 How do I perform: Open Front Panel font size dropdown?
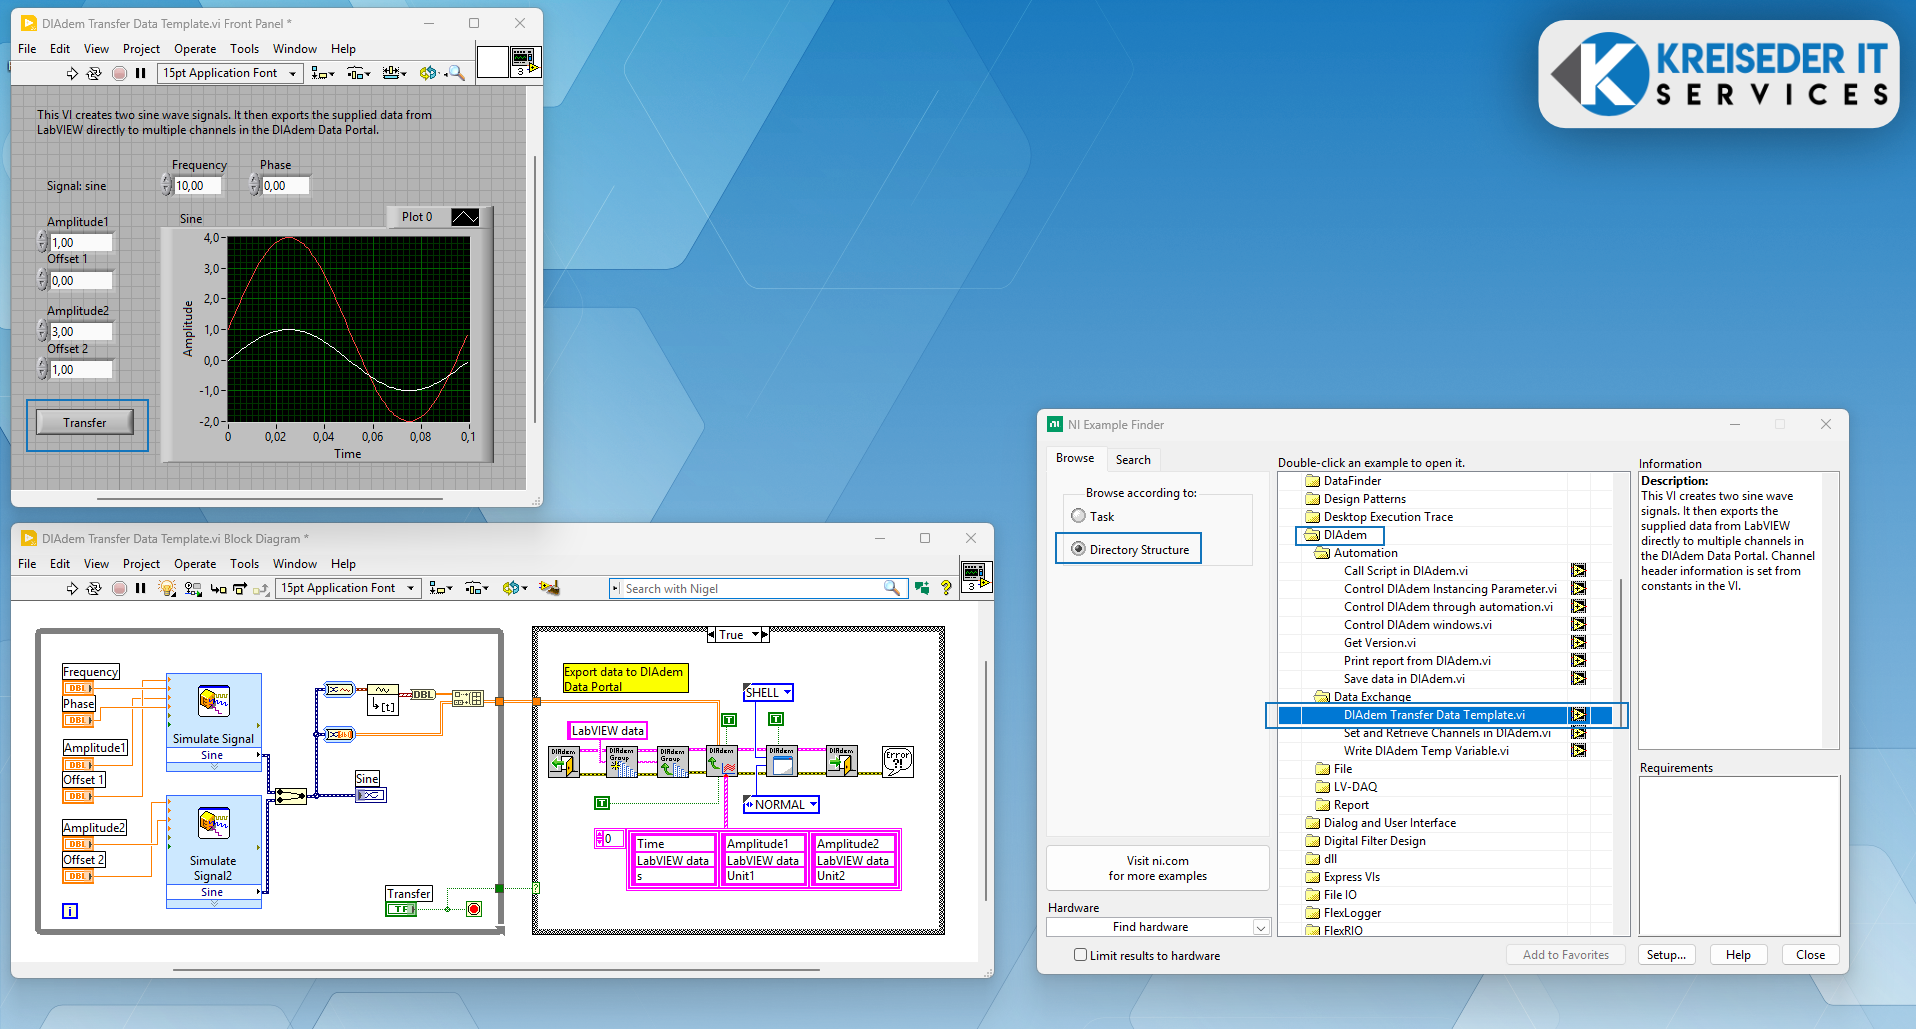(292, 73)
